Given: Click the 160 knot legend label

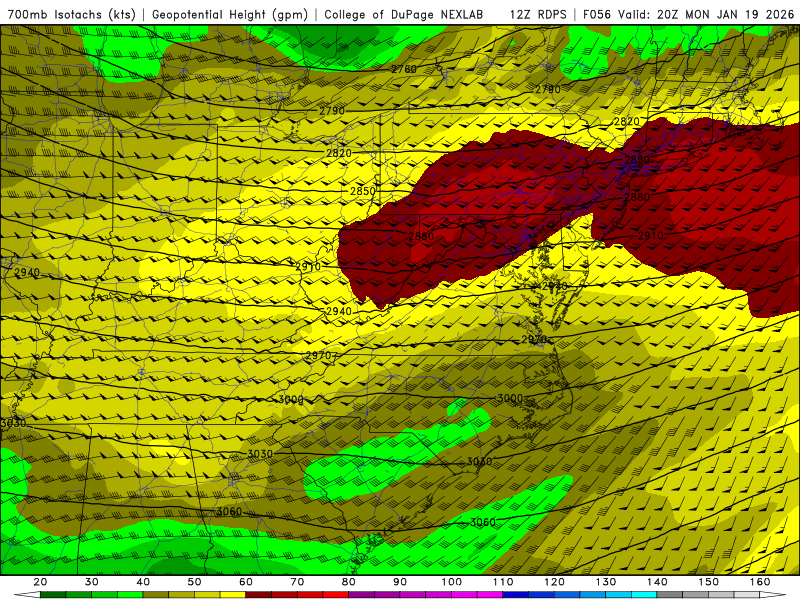Looking at the screenshot, I should (760, 582).
